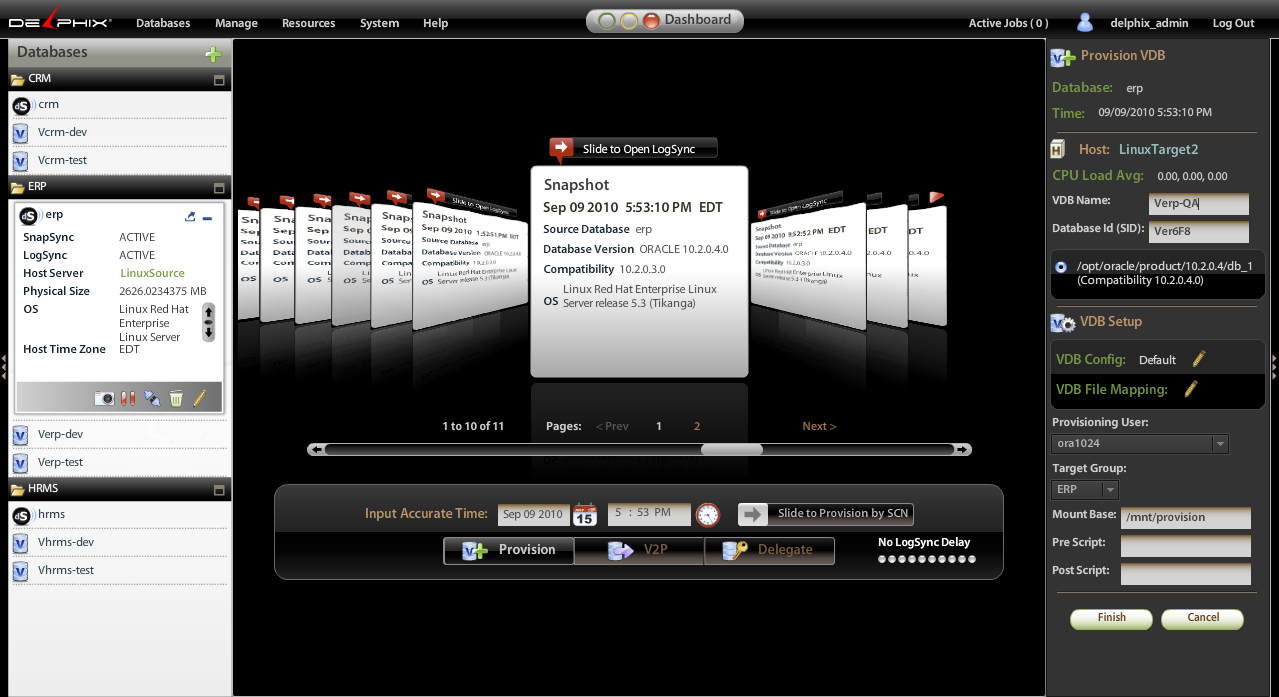
Task: Edit VDB Config with pencil icon
Action: (1198, 359)
